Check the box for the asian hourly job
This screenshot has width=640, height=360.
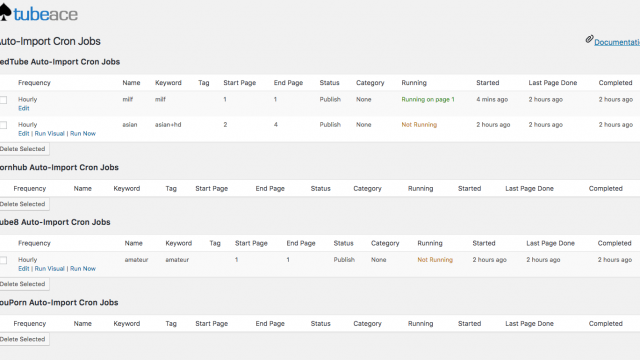[3, 125]
